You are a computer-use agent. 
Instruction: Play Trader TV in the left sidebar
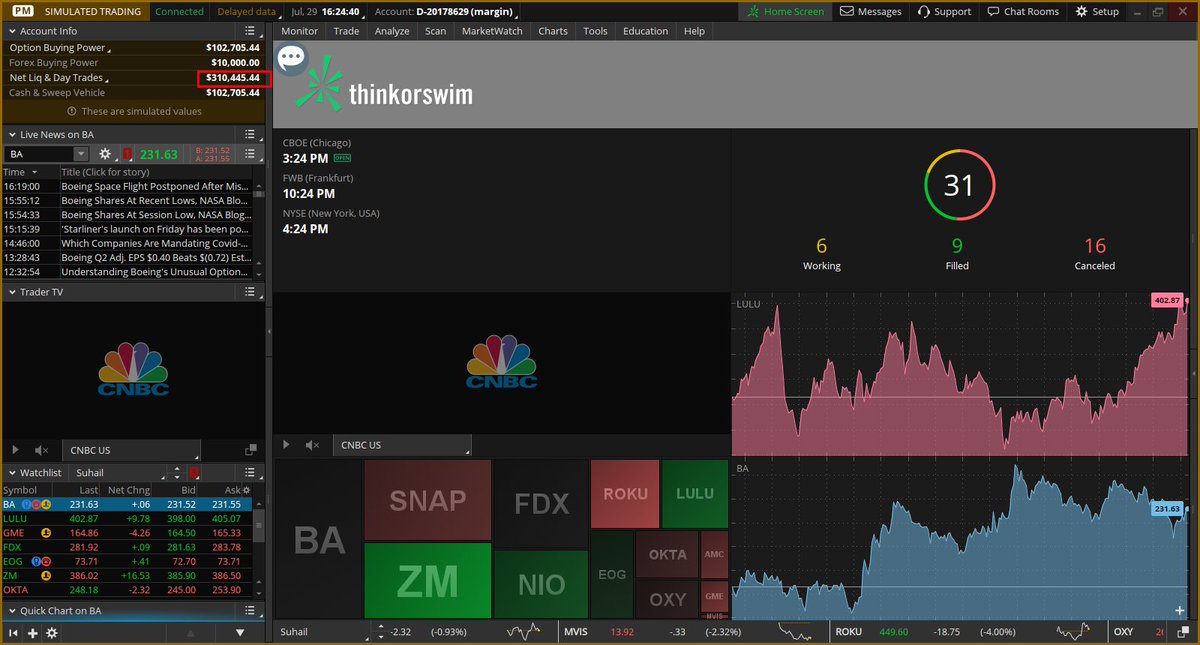pos(15,451)
